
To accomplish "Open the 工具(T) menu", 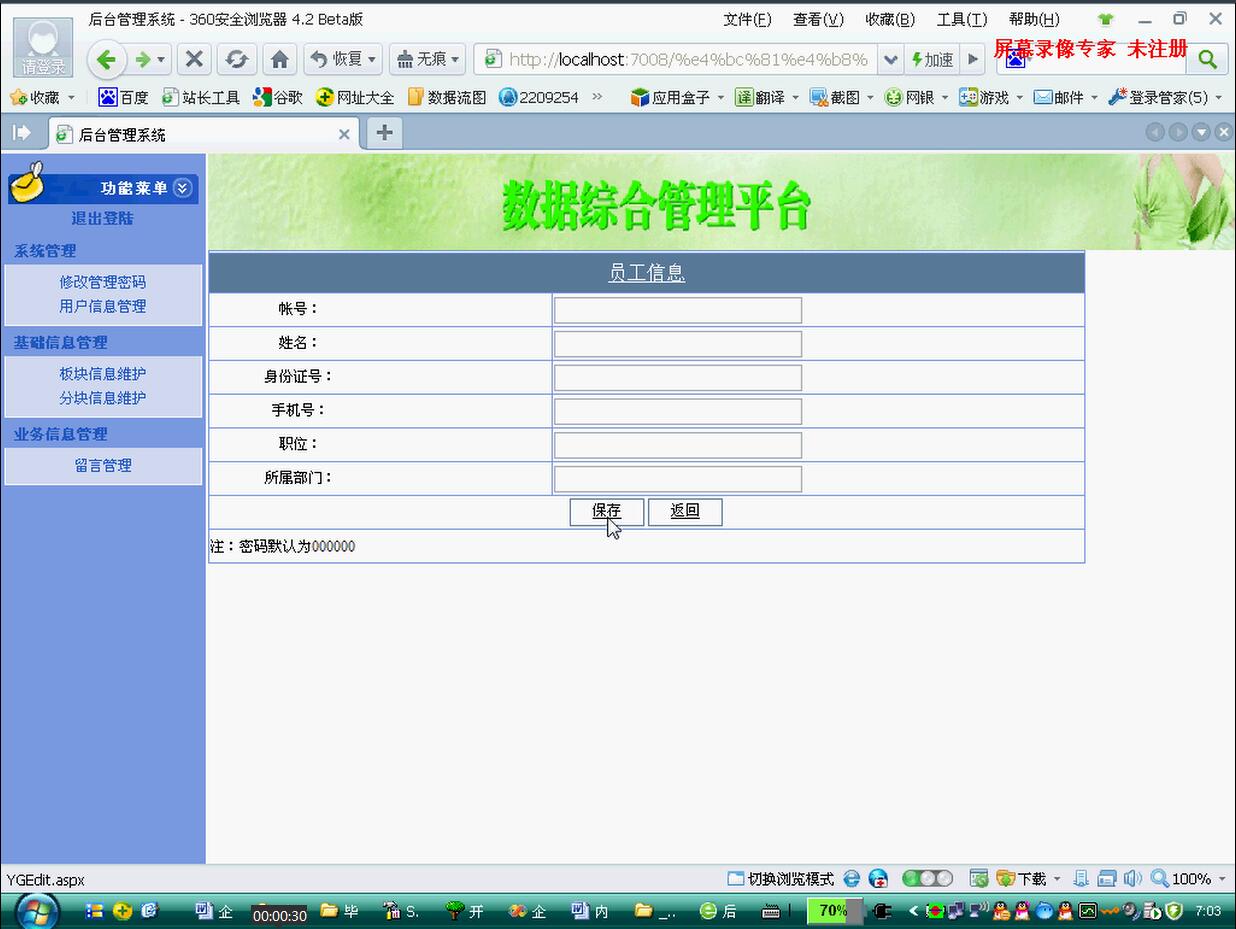I will 962,19.
